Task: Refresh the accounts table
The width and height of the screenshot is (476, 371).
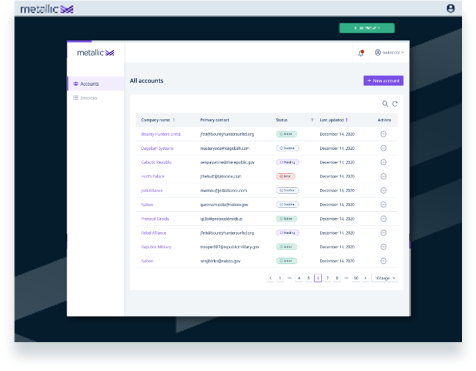Action: [395, 104]
